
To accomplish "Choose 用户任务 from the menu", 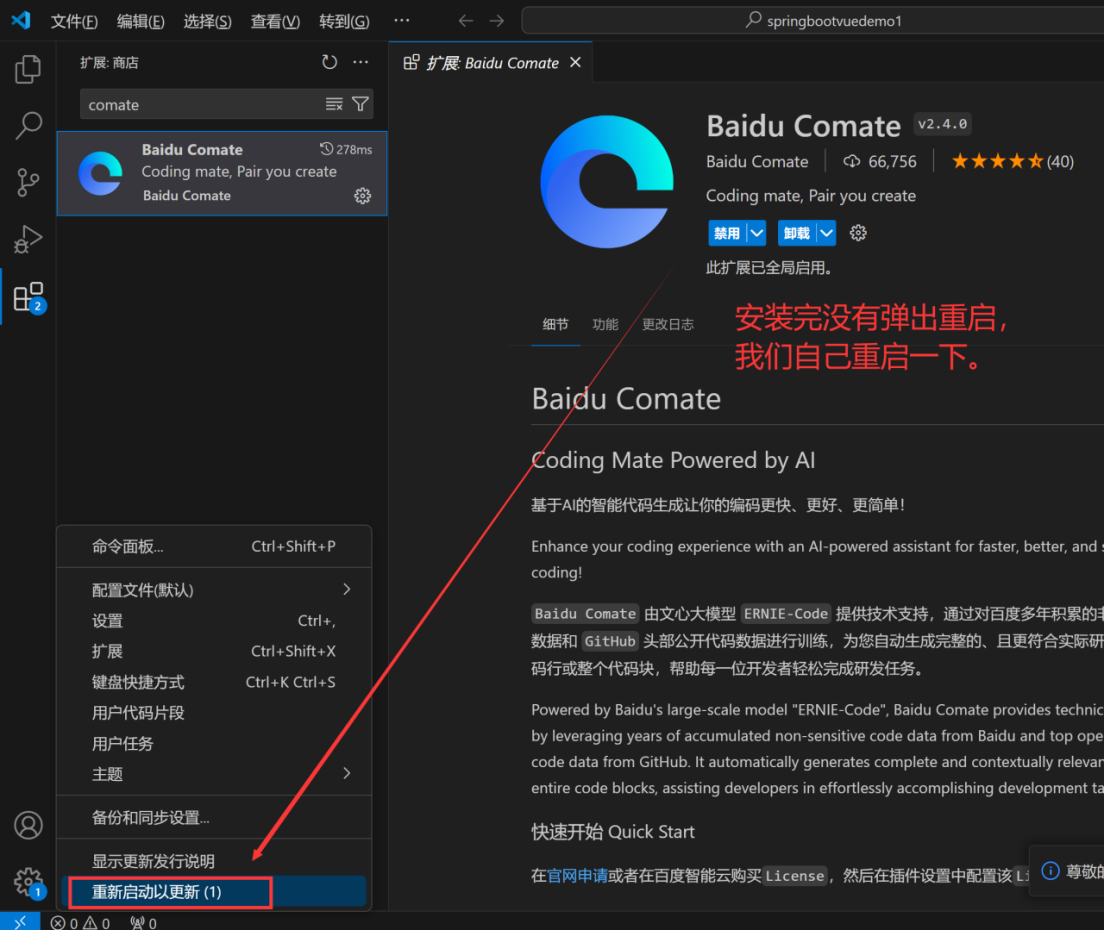I will click(214, 743).
